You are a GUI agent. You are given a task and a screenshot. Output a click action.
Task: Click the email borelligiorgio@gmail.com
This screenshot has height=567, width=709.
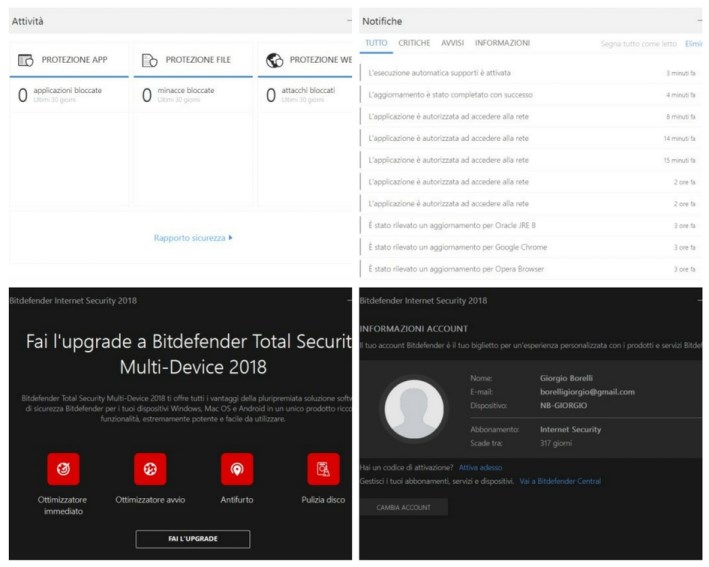point(587,392)
